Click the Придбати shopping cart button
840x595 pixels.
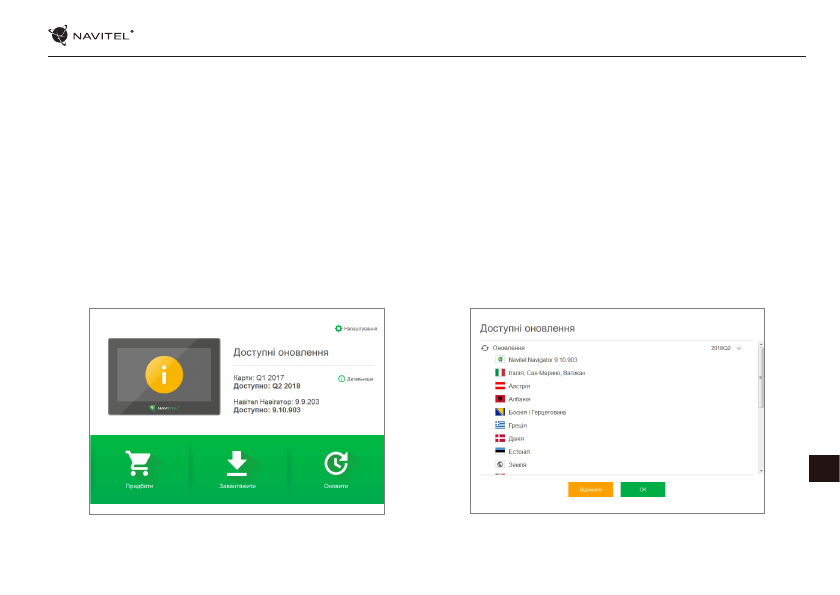tap(139, 470)
